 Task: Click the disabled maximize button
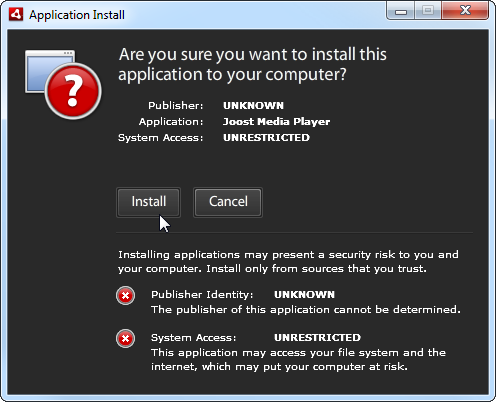coord(428,11)
